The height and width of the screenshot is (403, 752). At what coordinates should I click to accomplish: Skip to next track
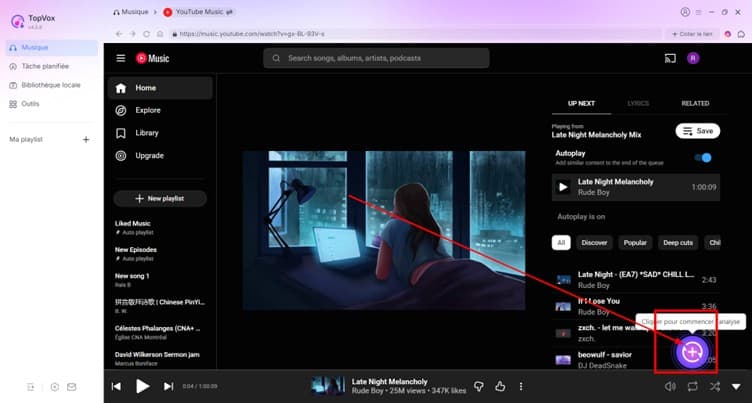[x=168, y=386]
